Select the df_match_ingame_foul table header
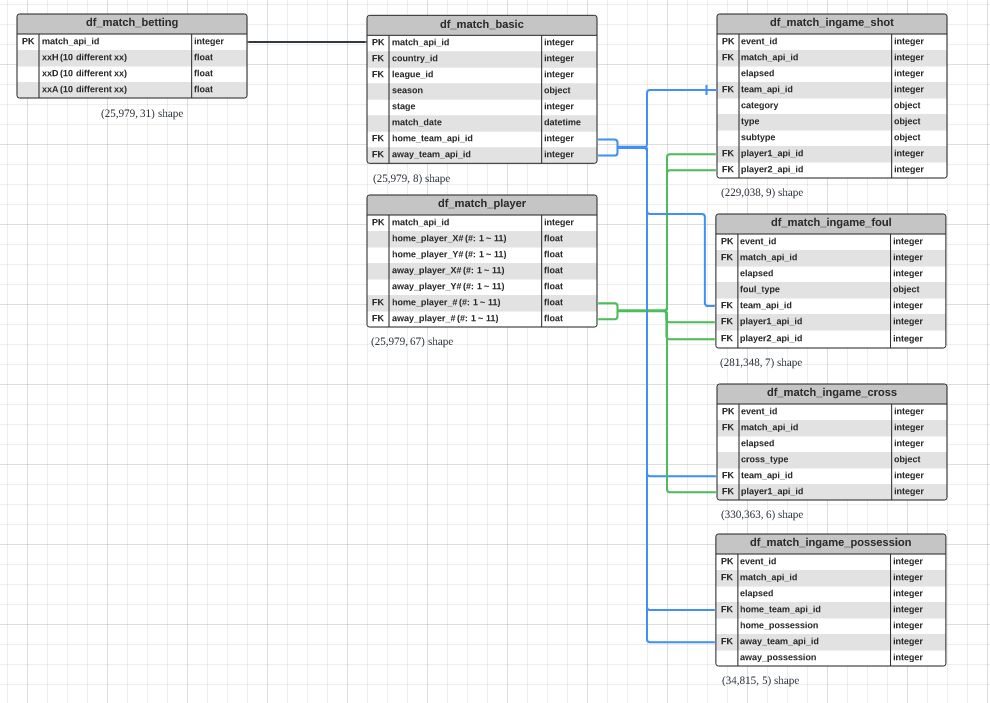 tap(831, 222)
